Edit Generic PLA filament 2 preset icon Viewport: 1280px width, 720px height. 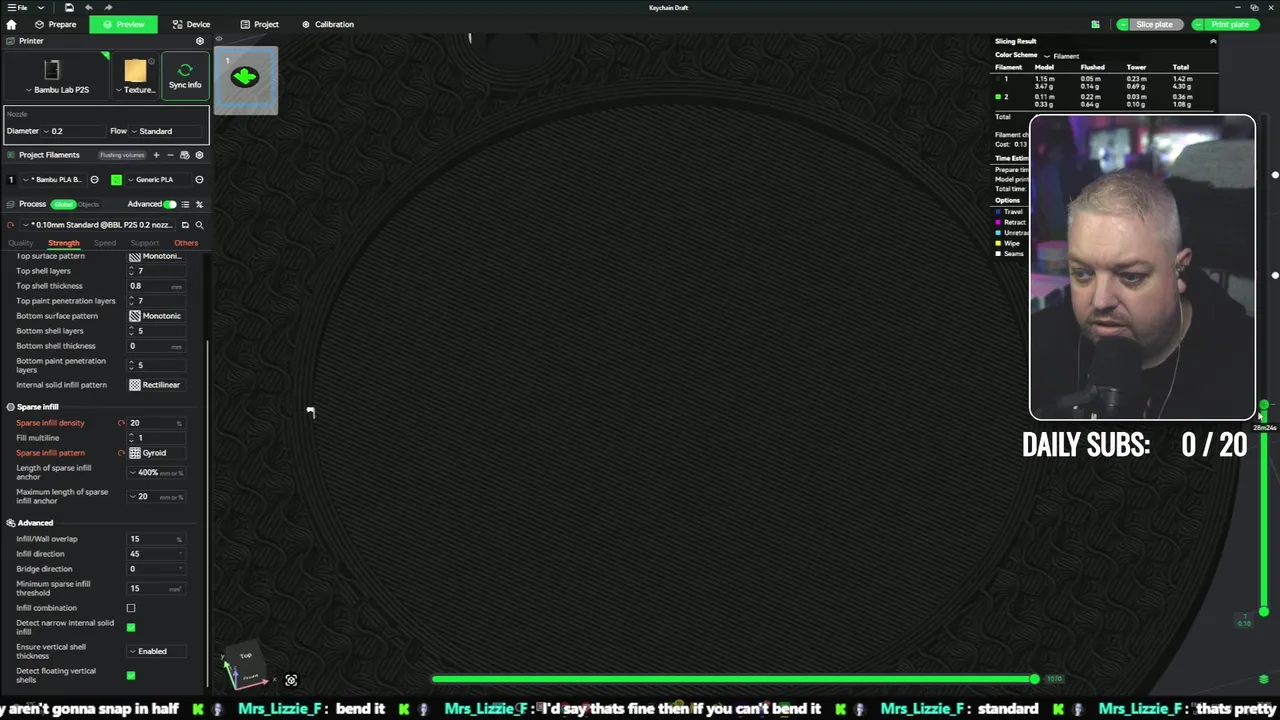[199, 180]
